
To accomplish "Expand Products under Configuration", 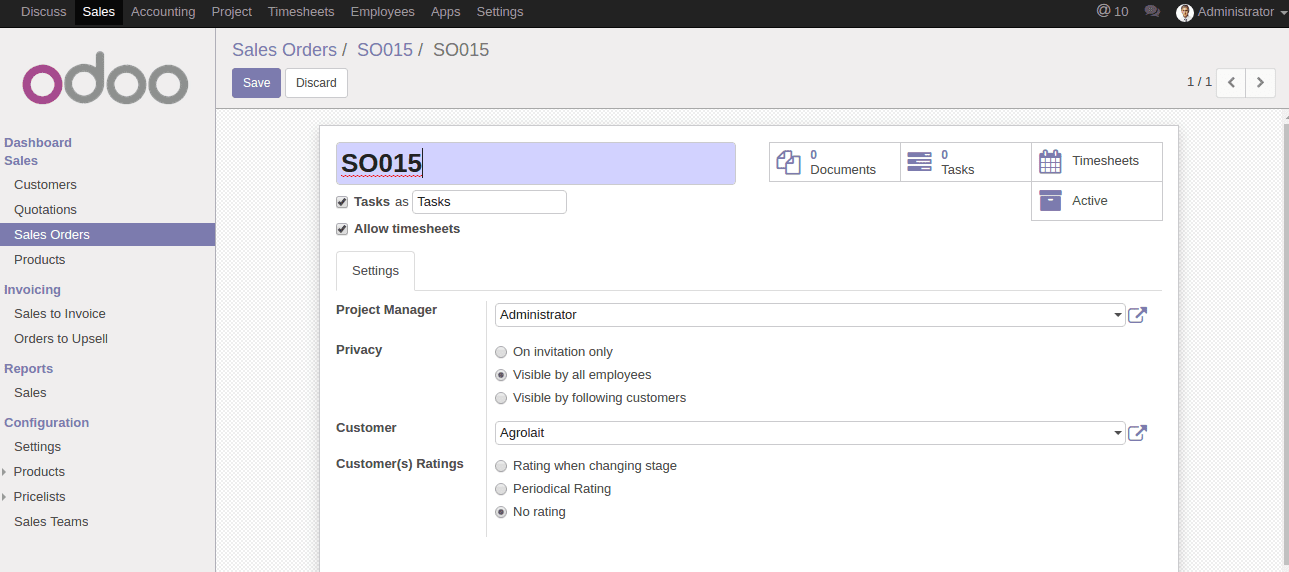I will pos(4,472).
